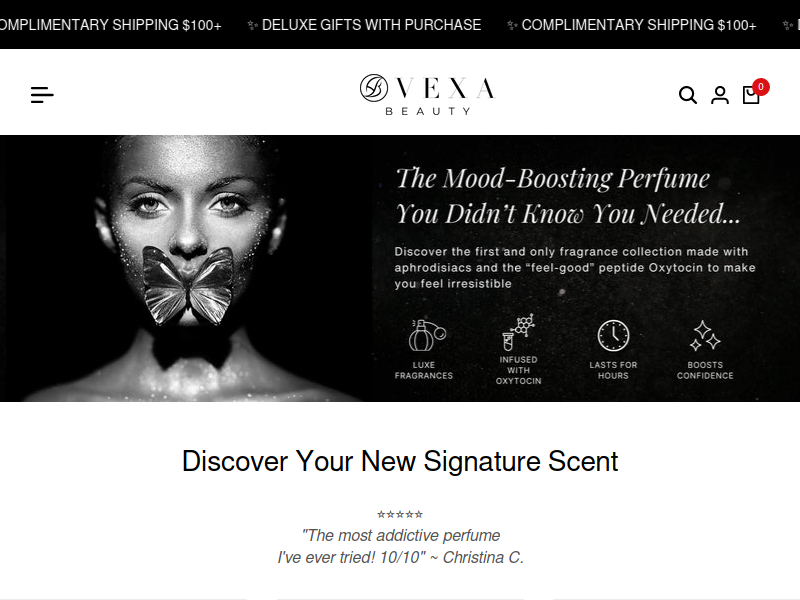Click the red cart count badge
Viewport: 800px width, 600px height.
(x=760, y=87)
